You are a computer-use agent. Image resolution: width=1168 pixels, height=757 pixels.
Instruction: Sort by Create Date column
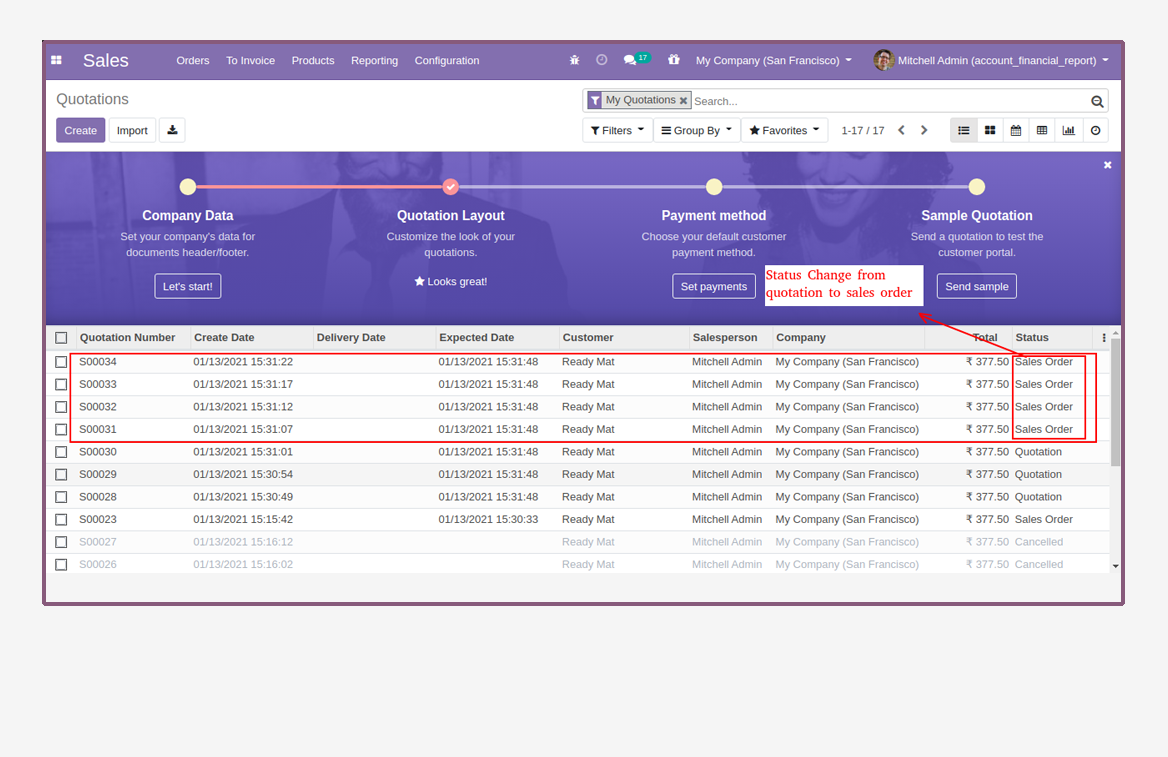(224, 338)
